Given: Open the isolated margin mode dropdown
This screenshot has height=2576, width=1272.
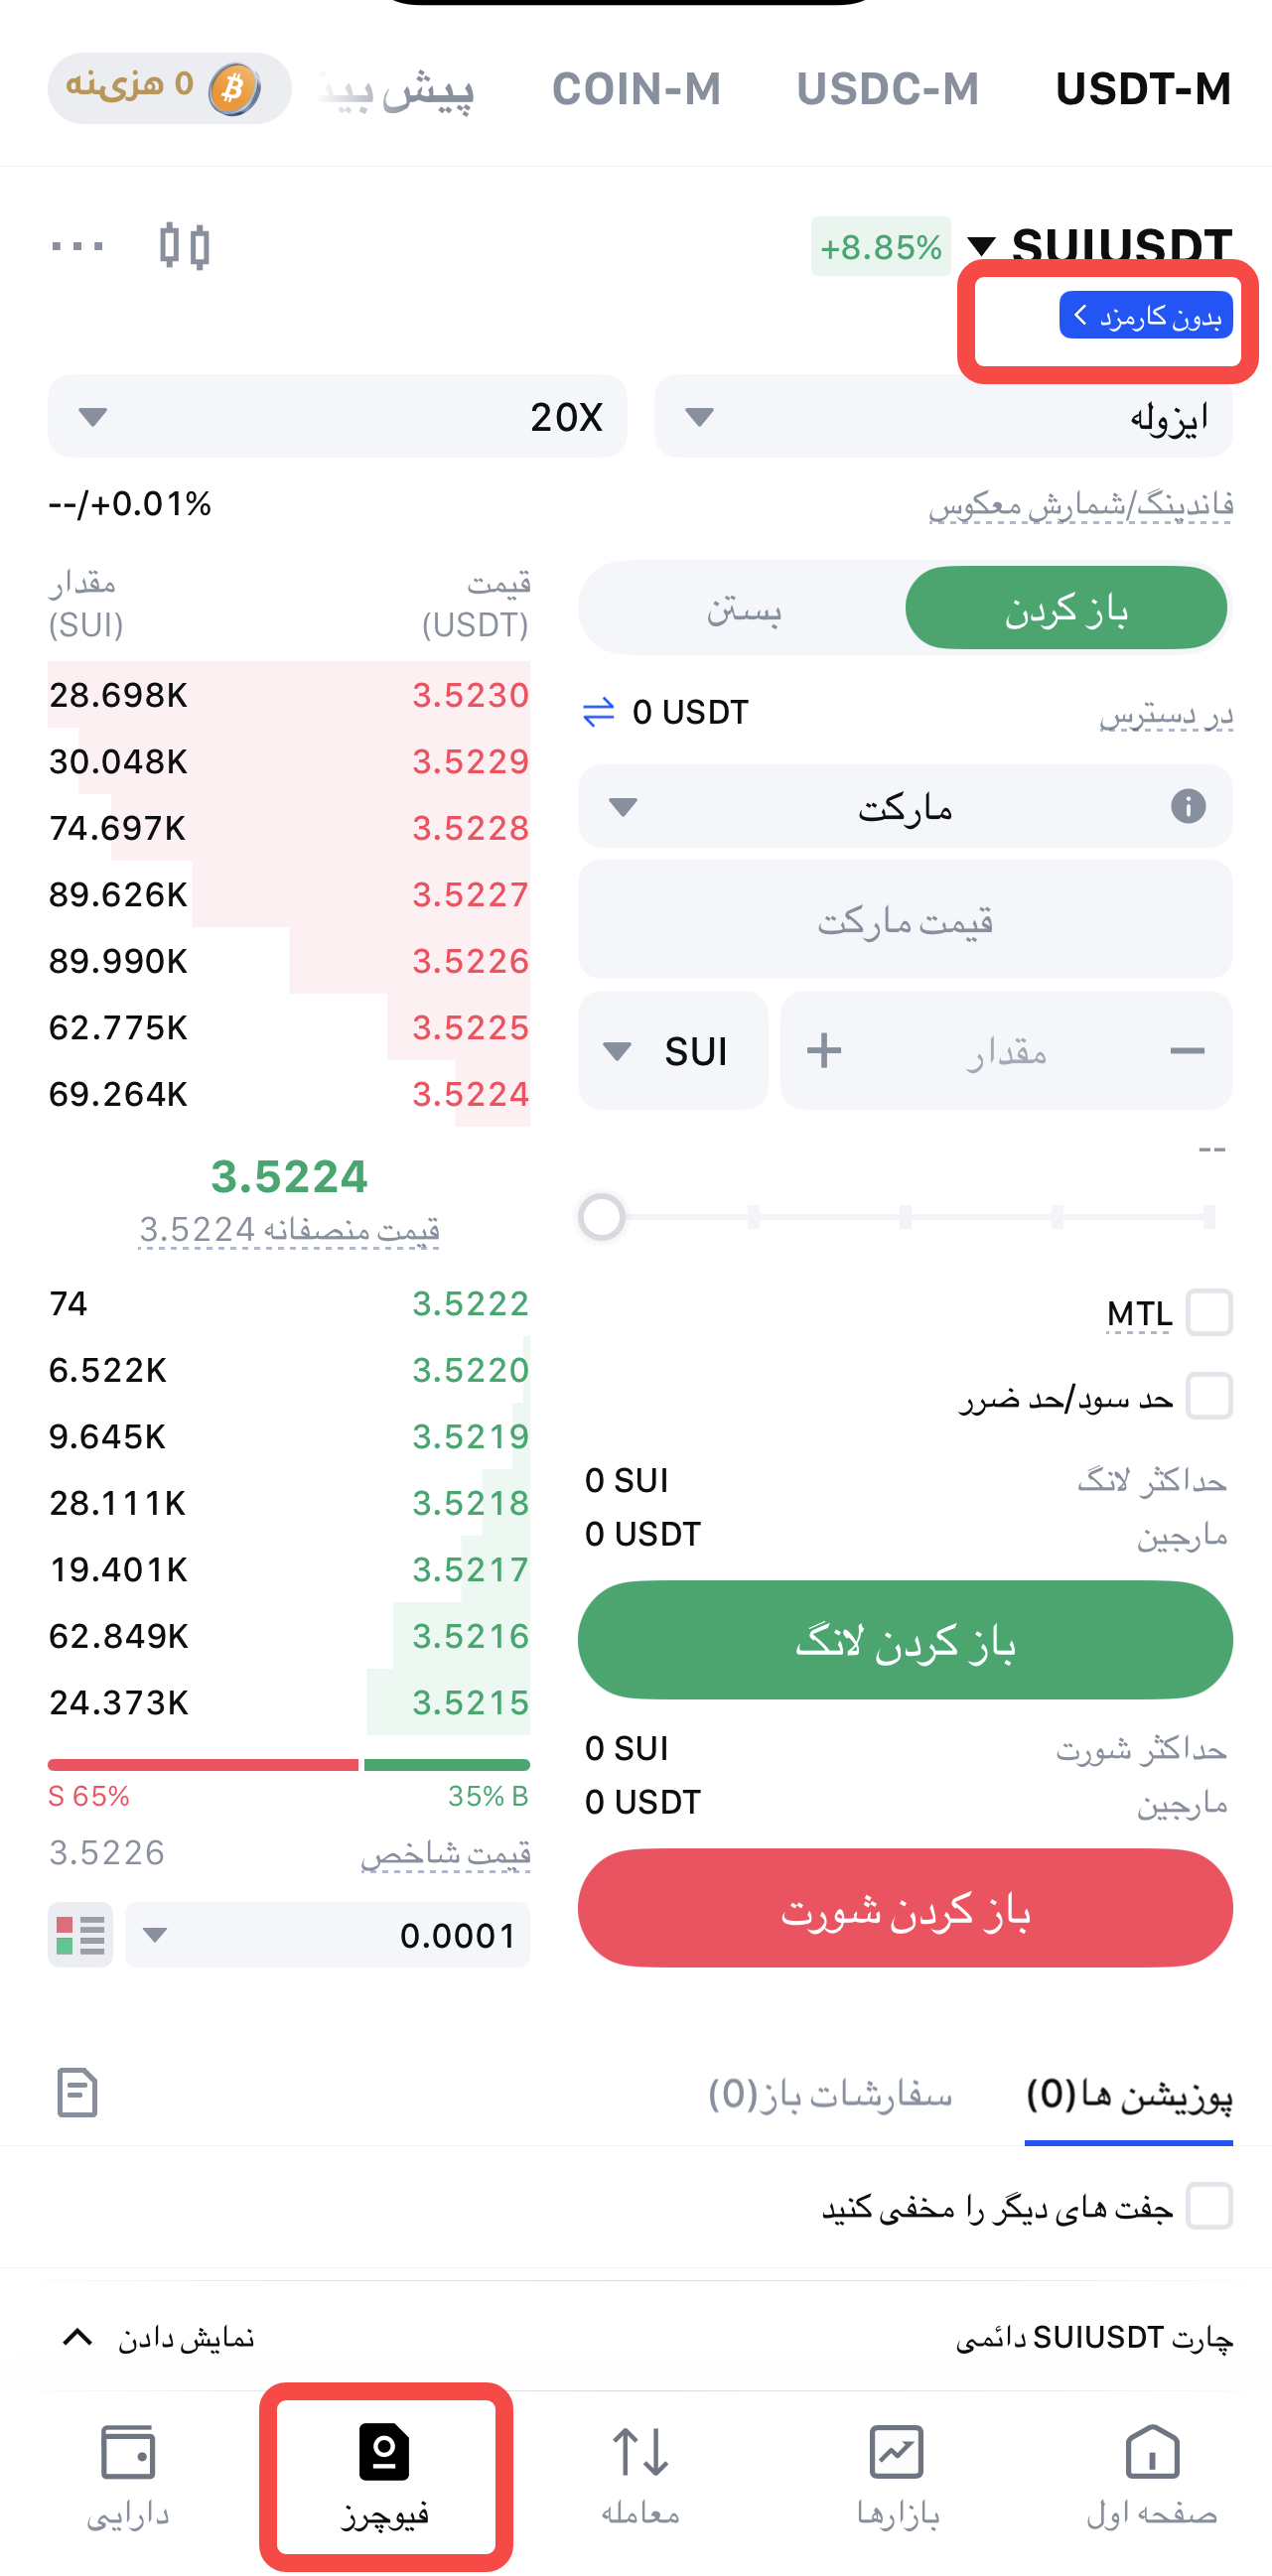Looking at the screenshot, I should tap(943, 416).
